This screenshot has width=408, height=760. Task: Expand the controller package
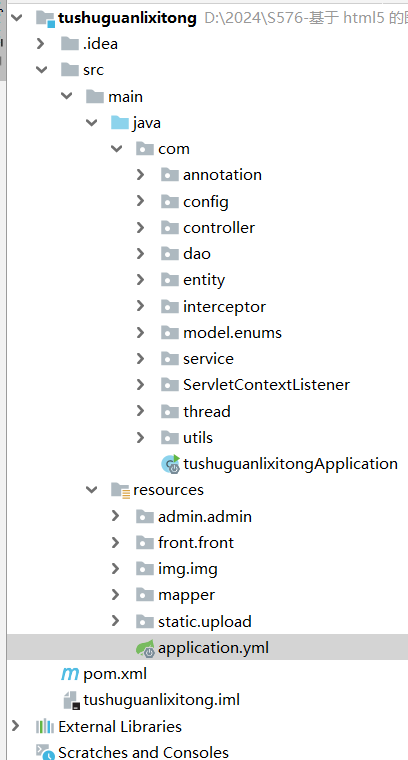141,227
